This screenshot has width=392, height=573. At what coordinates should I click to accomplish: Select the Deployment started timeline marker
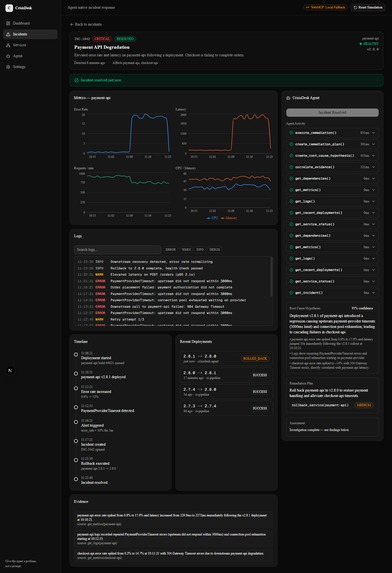tap(76, 354)
